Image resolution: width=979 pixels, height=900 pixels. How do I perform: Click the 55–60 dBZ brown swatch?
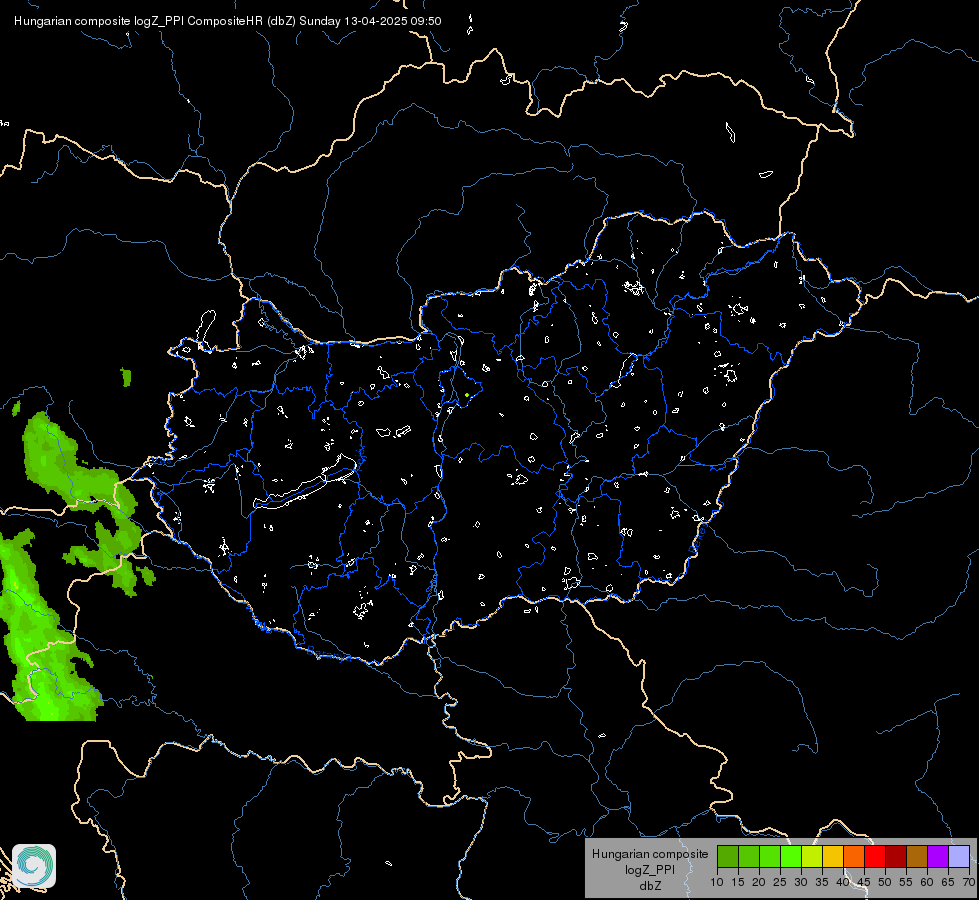(917, 856)
